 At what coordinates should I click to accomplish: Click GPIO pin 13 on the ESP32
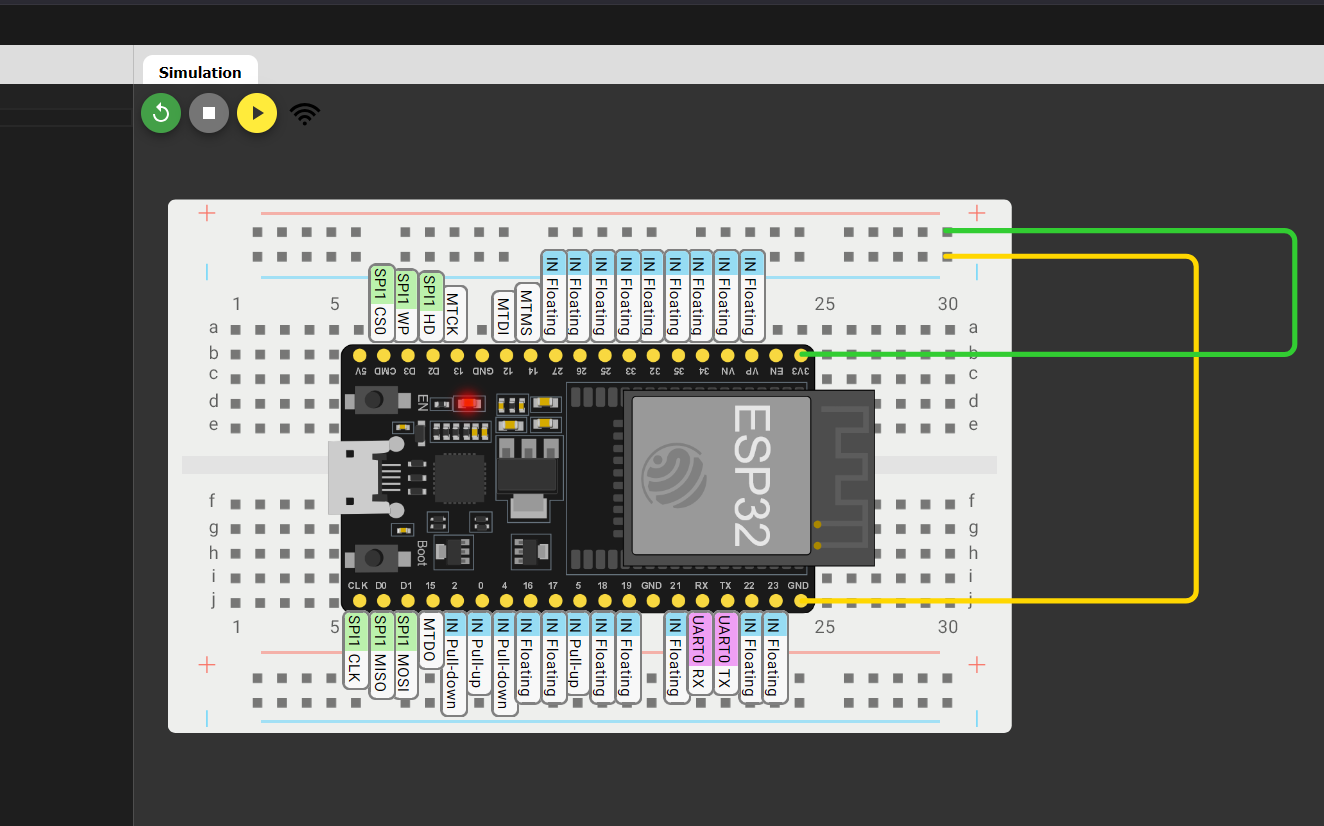(457, 355)
